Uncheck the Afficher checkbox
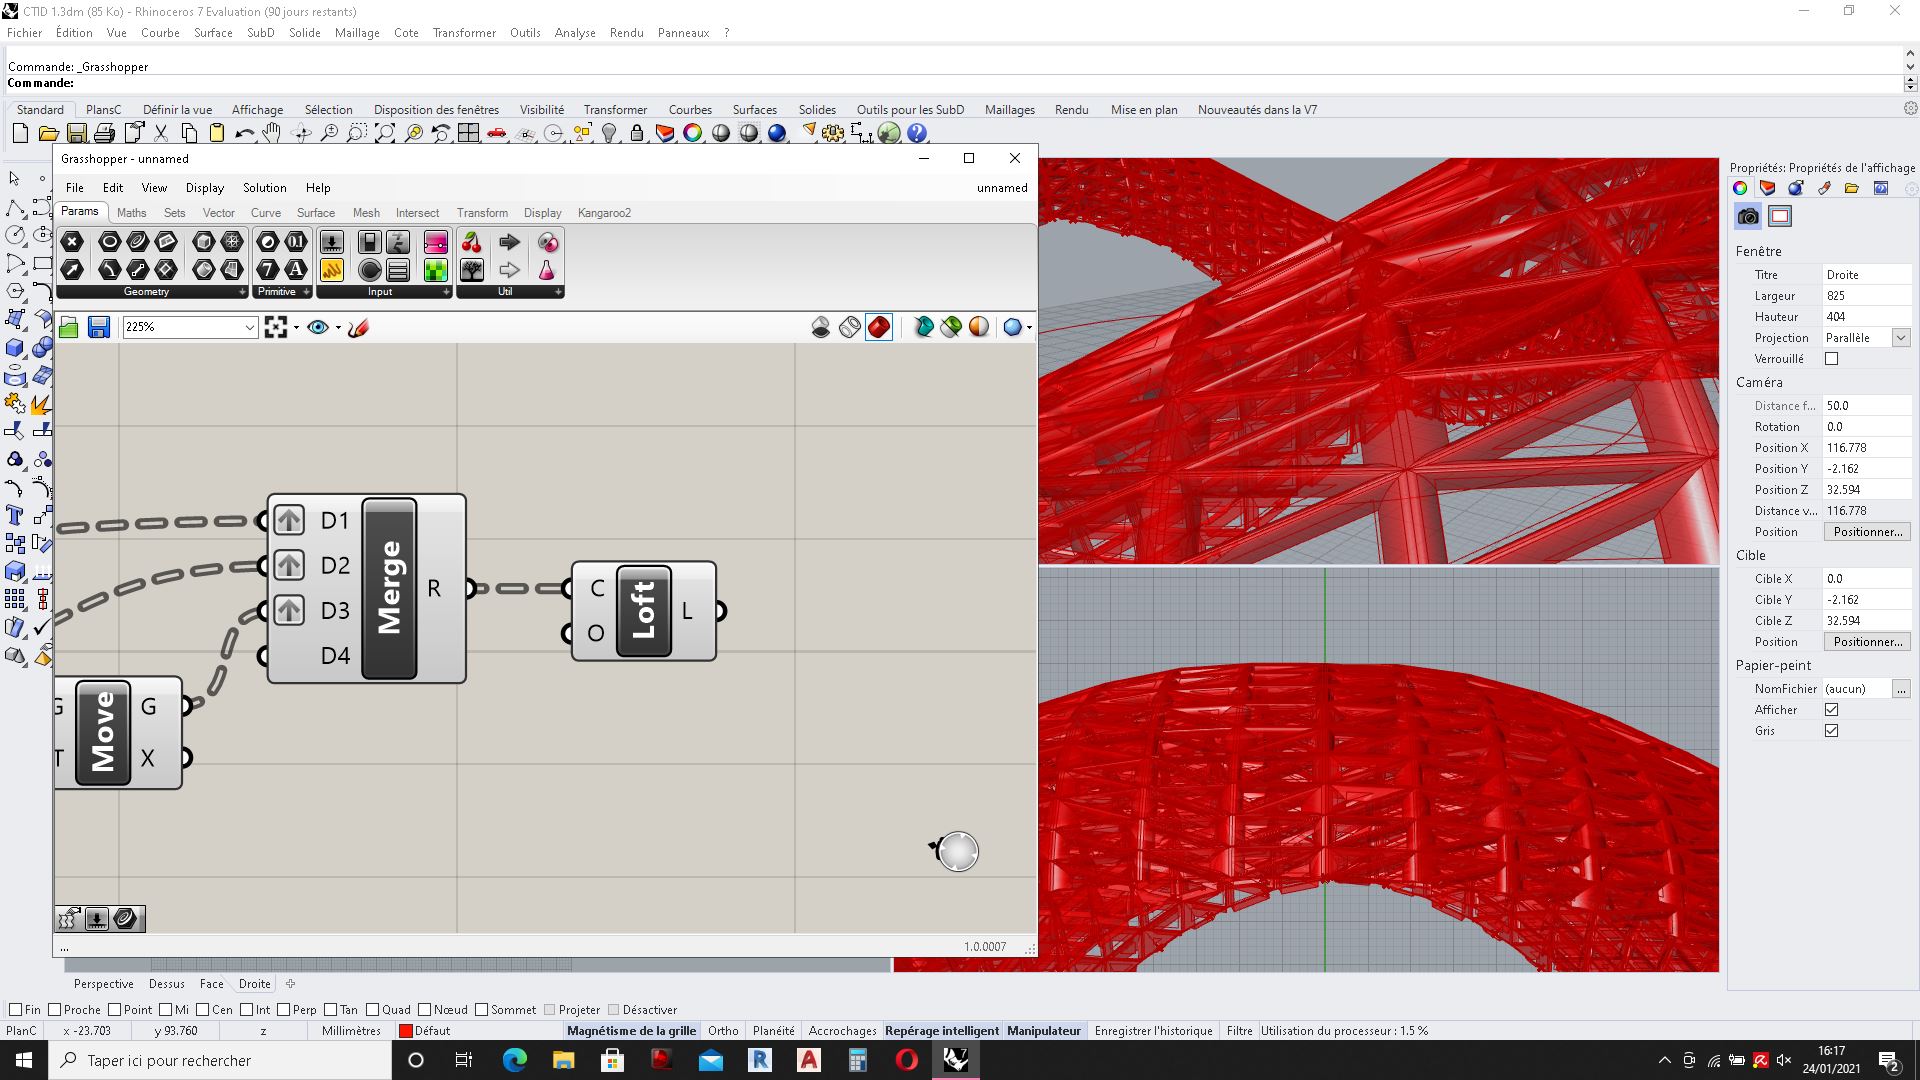 tap(1831, 710)
